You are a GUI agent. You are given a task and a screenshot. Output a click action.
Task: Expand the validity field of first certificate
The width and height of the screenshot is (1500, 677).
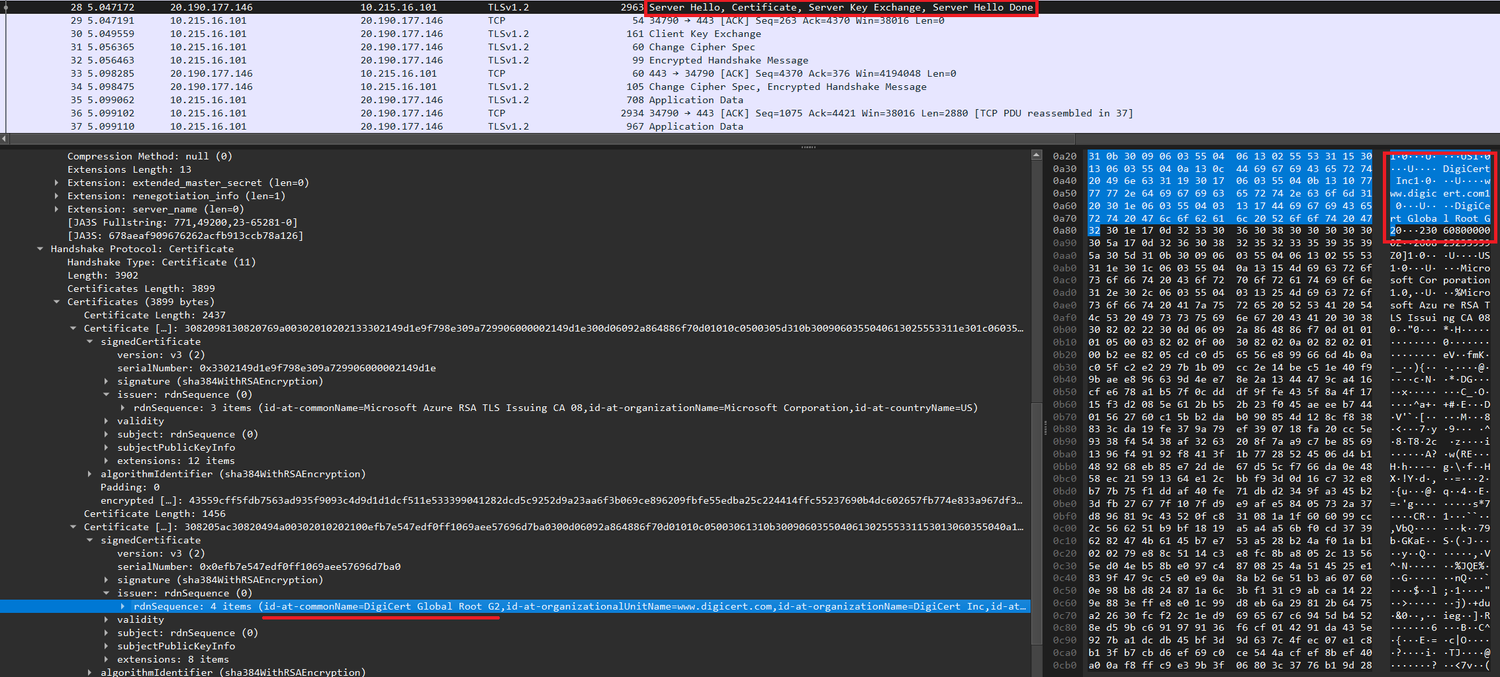click(x=104, y=420)
